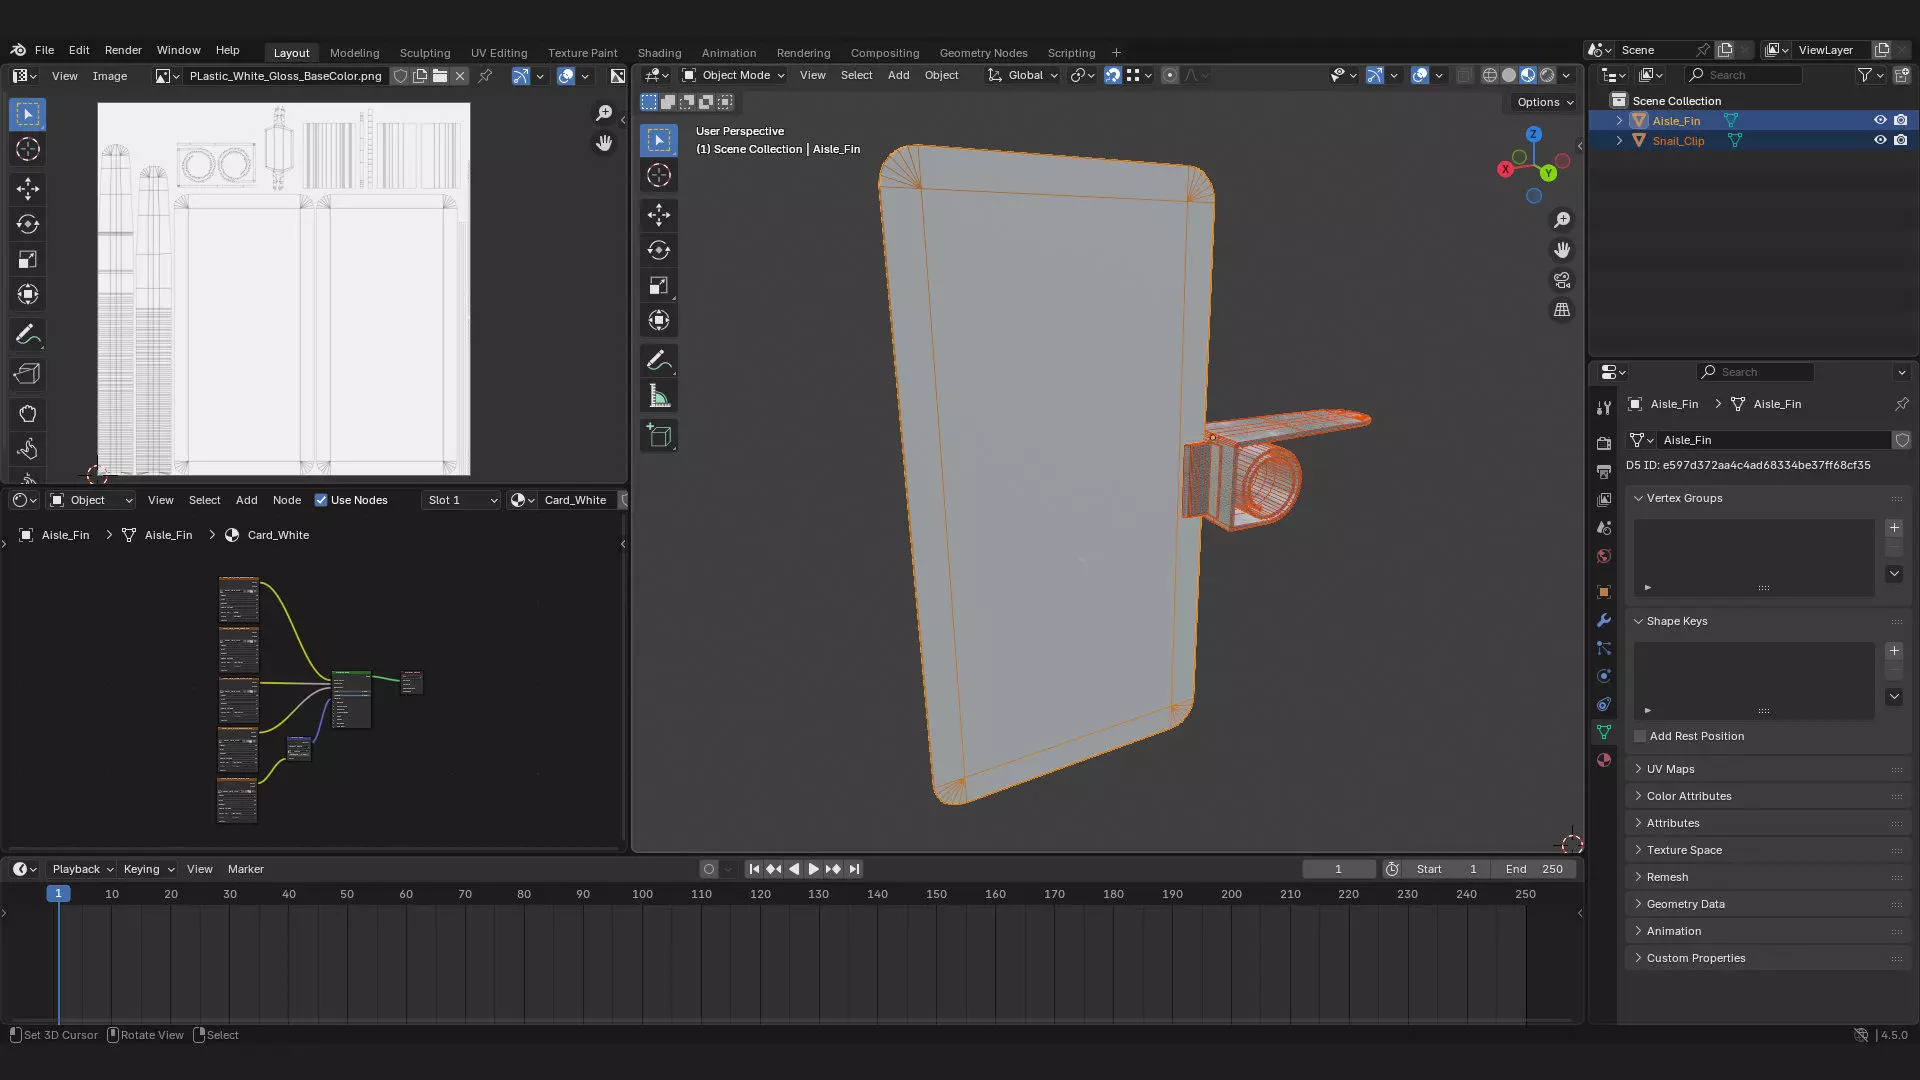Open the Object Data green triangle tab

click(x=1604, y=732)
